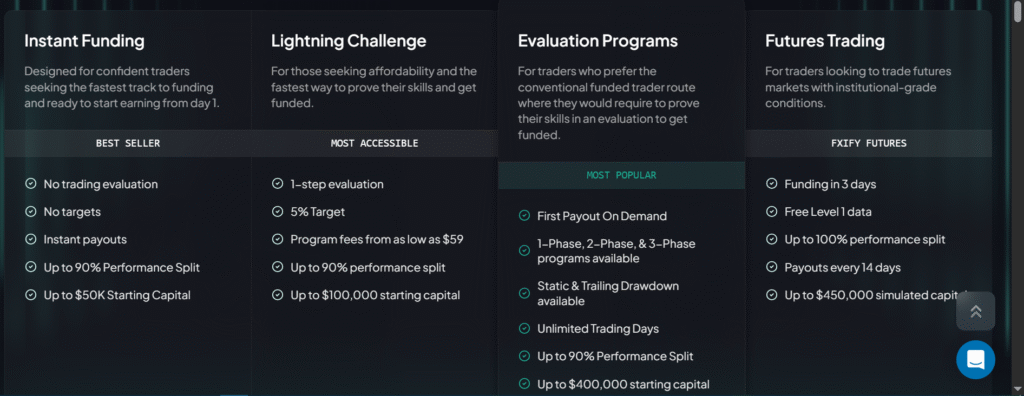1024x396 pixels.
Task: Open the Evaluation Programs card heading
Action: pyautogui.click(x=598, y=41)
